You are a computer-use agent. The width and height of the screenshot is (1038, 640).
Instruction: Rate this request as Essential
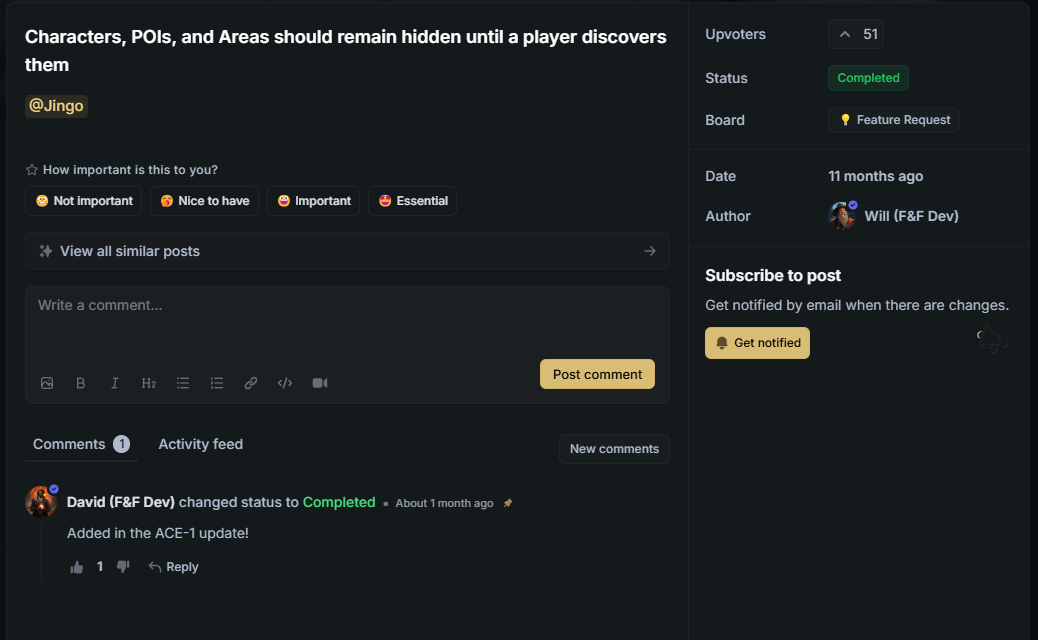click(412, 201)
